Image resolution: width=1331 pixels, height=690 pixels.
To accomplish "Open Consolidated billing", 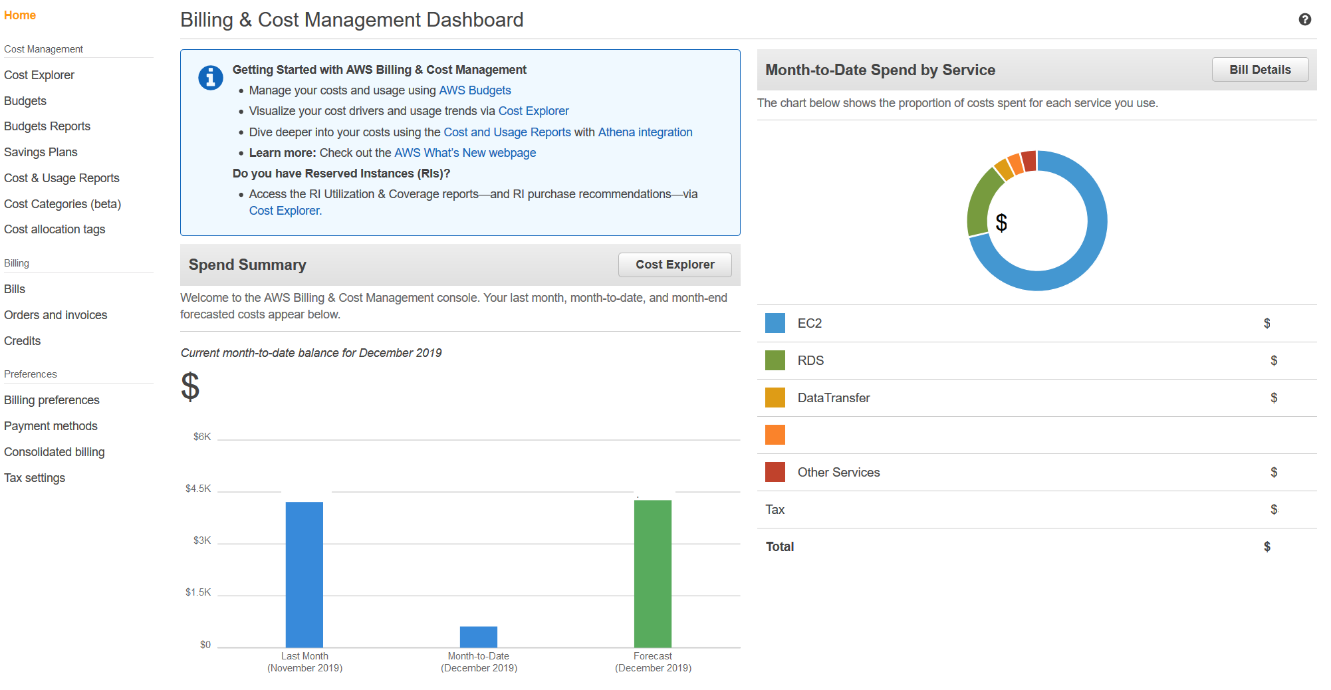I will (x=54, y=452).
